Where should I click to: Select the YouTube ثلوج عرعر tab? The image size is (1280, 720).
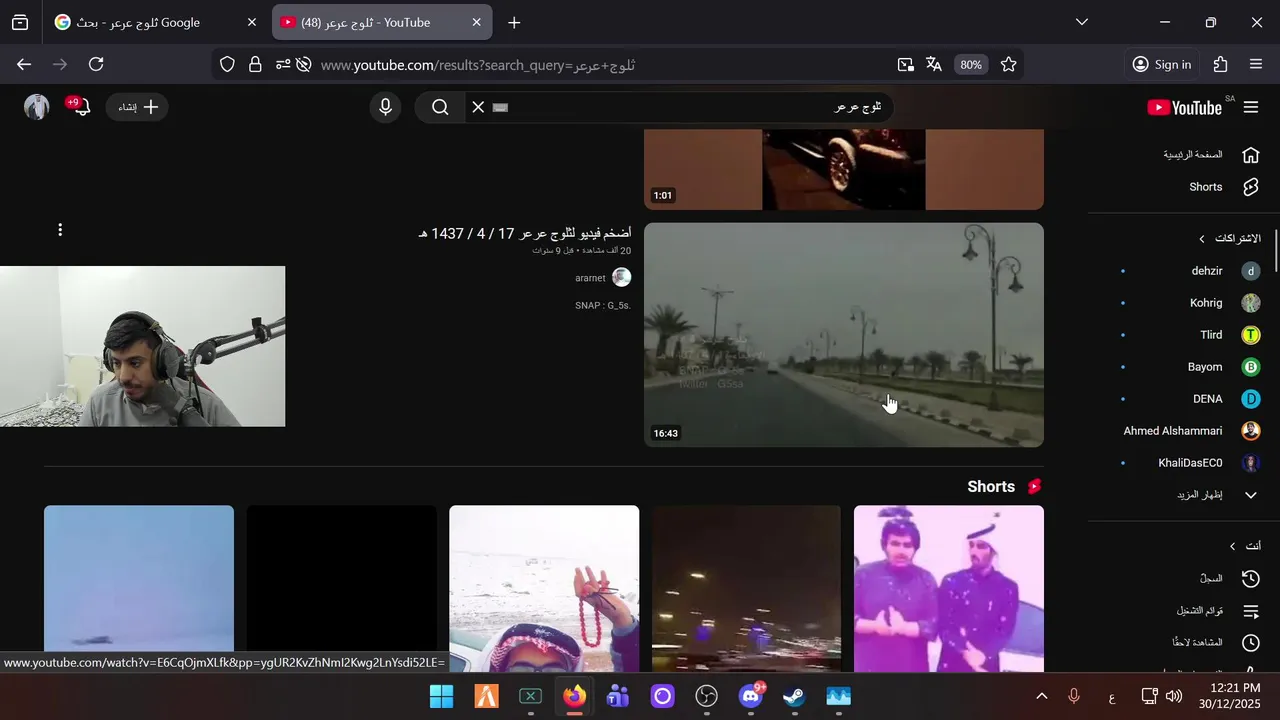pos(382,22)
